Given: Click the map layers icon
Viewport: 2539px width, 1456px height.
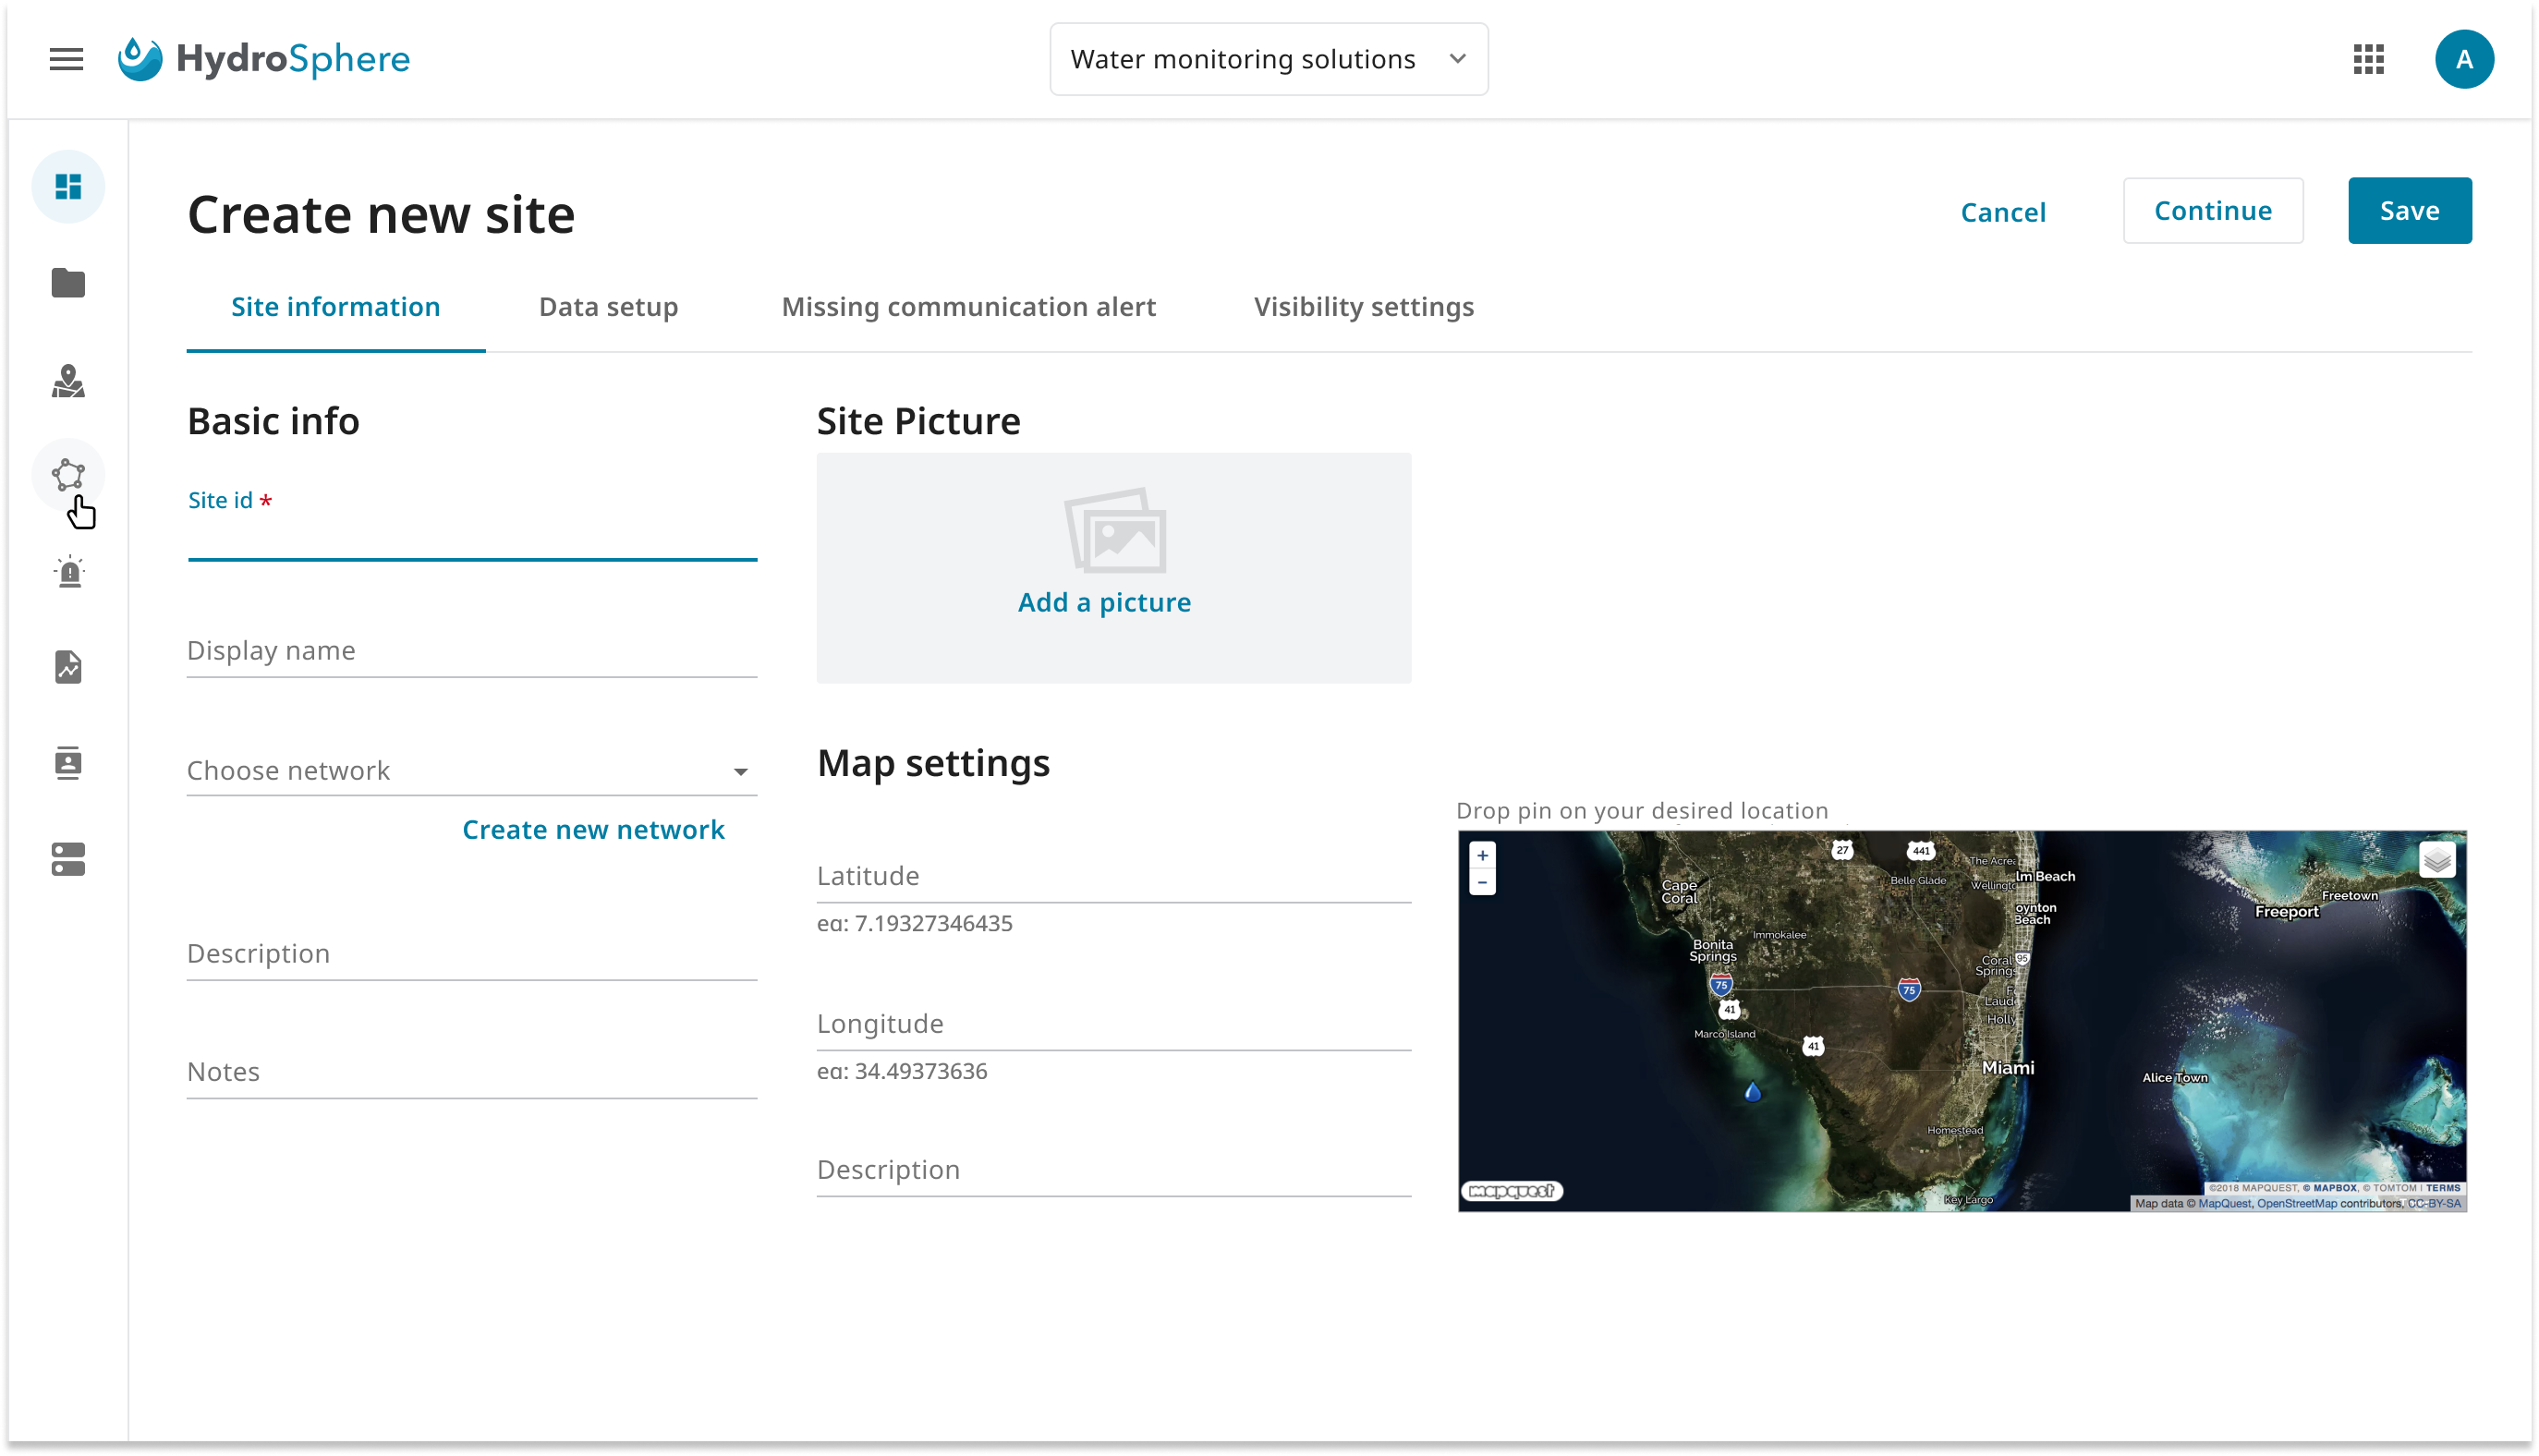Looking at the screenshot, I should pos(2436,860).
